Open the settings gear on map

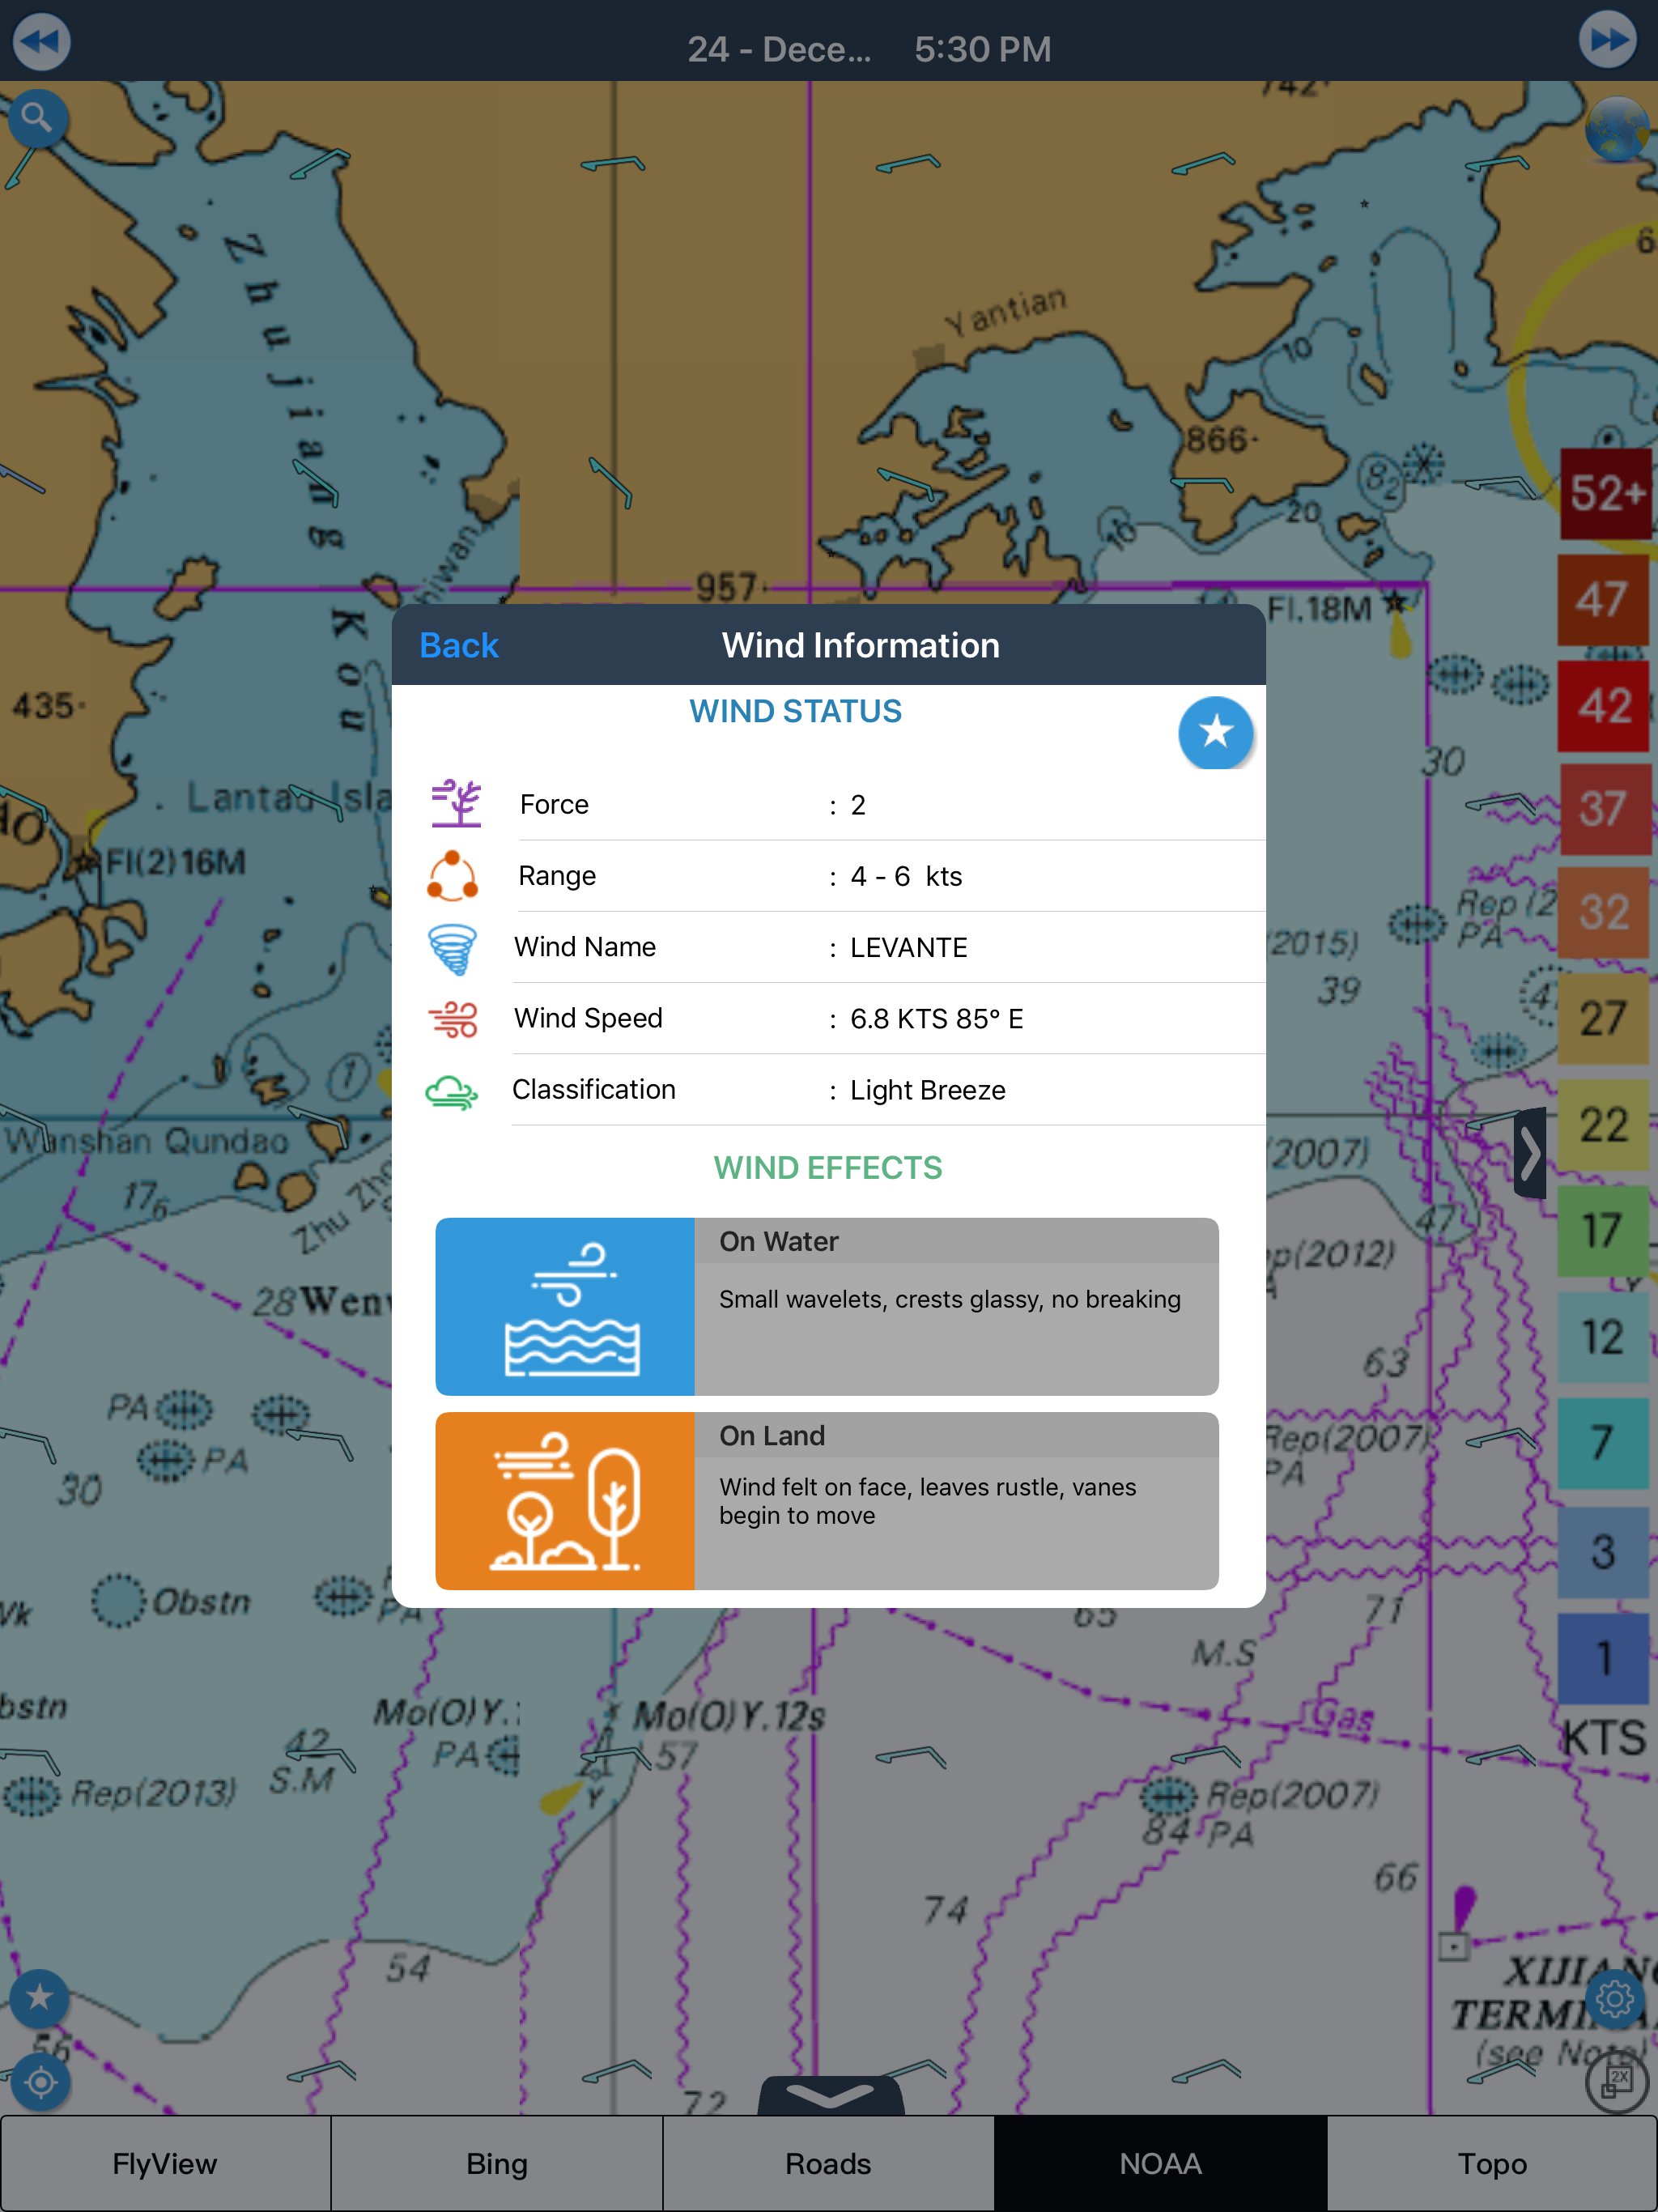[1614, 1999]
